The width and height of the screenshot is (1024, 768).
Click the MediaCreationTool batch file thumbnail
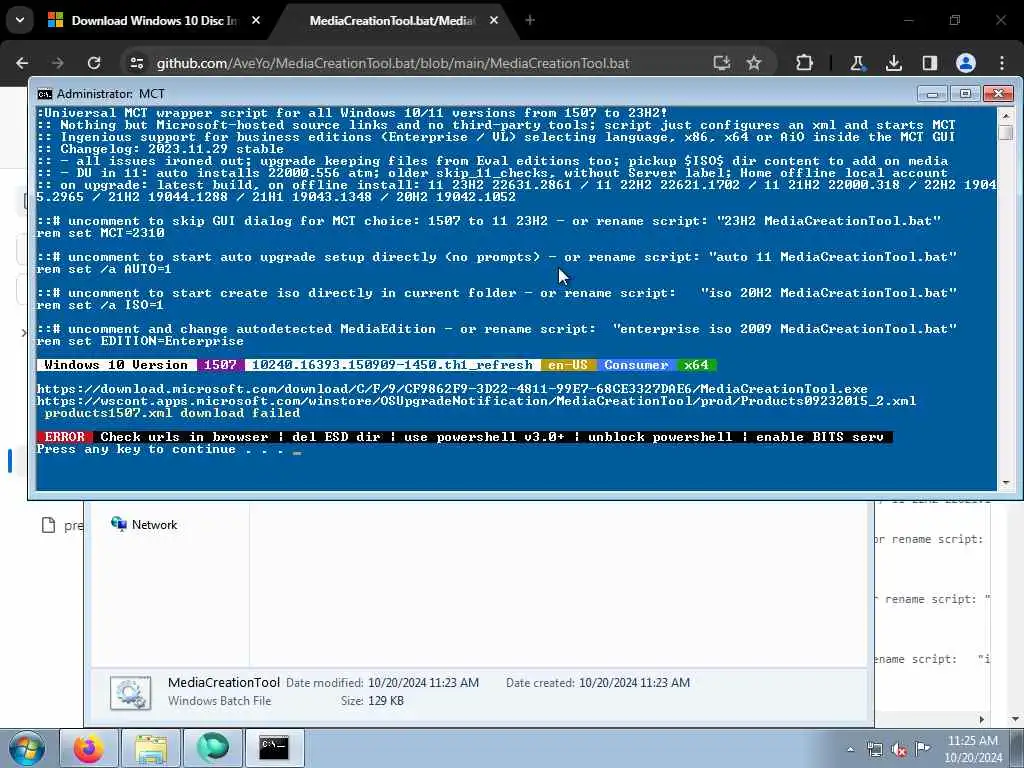[x=131, y=692]
